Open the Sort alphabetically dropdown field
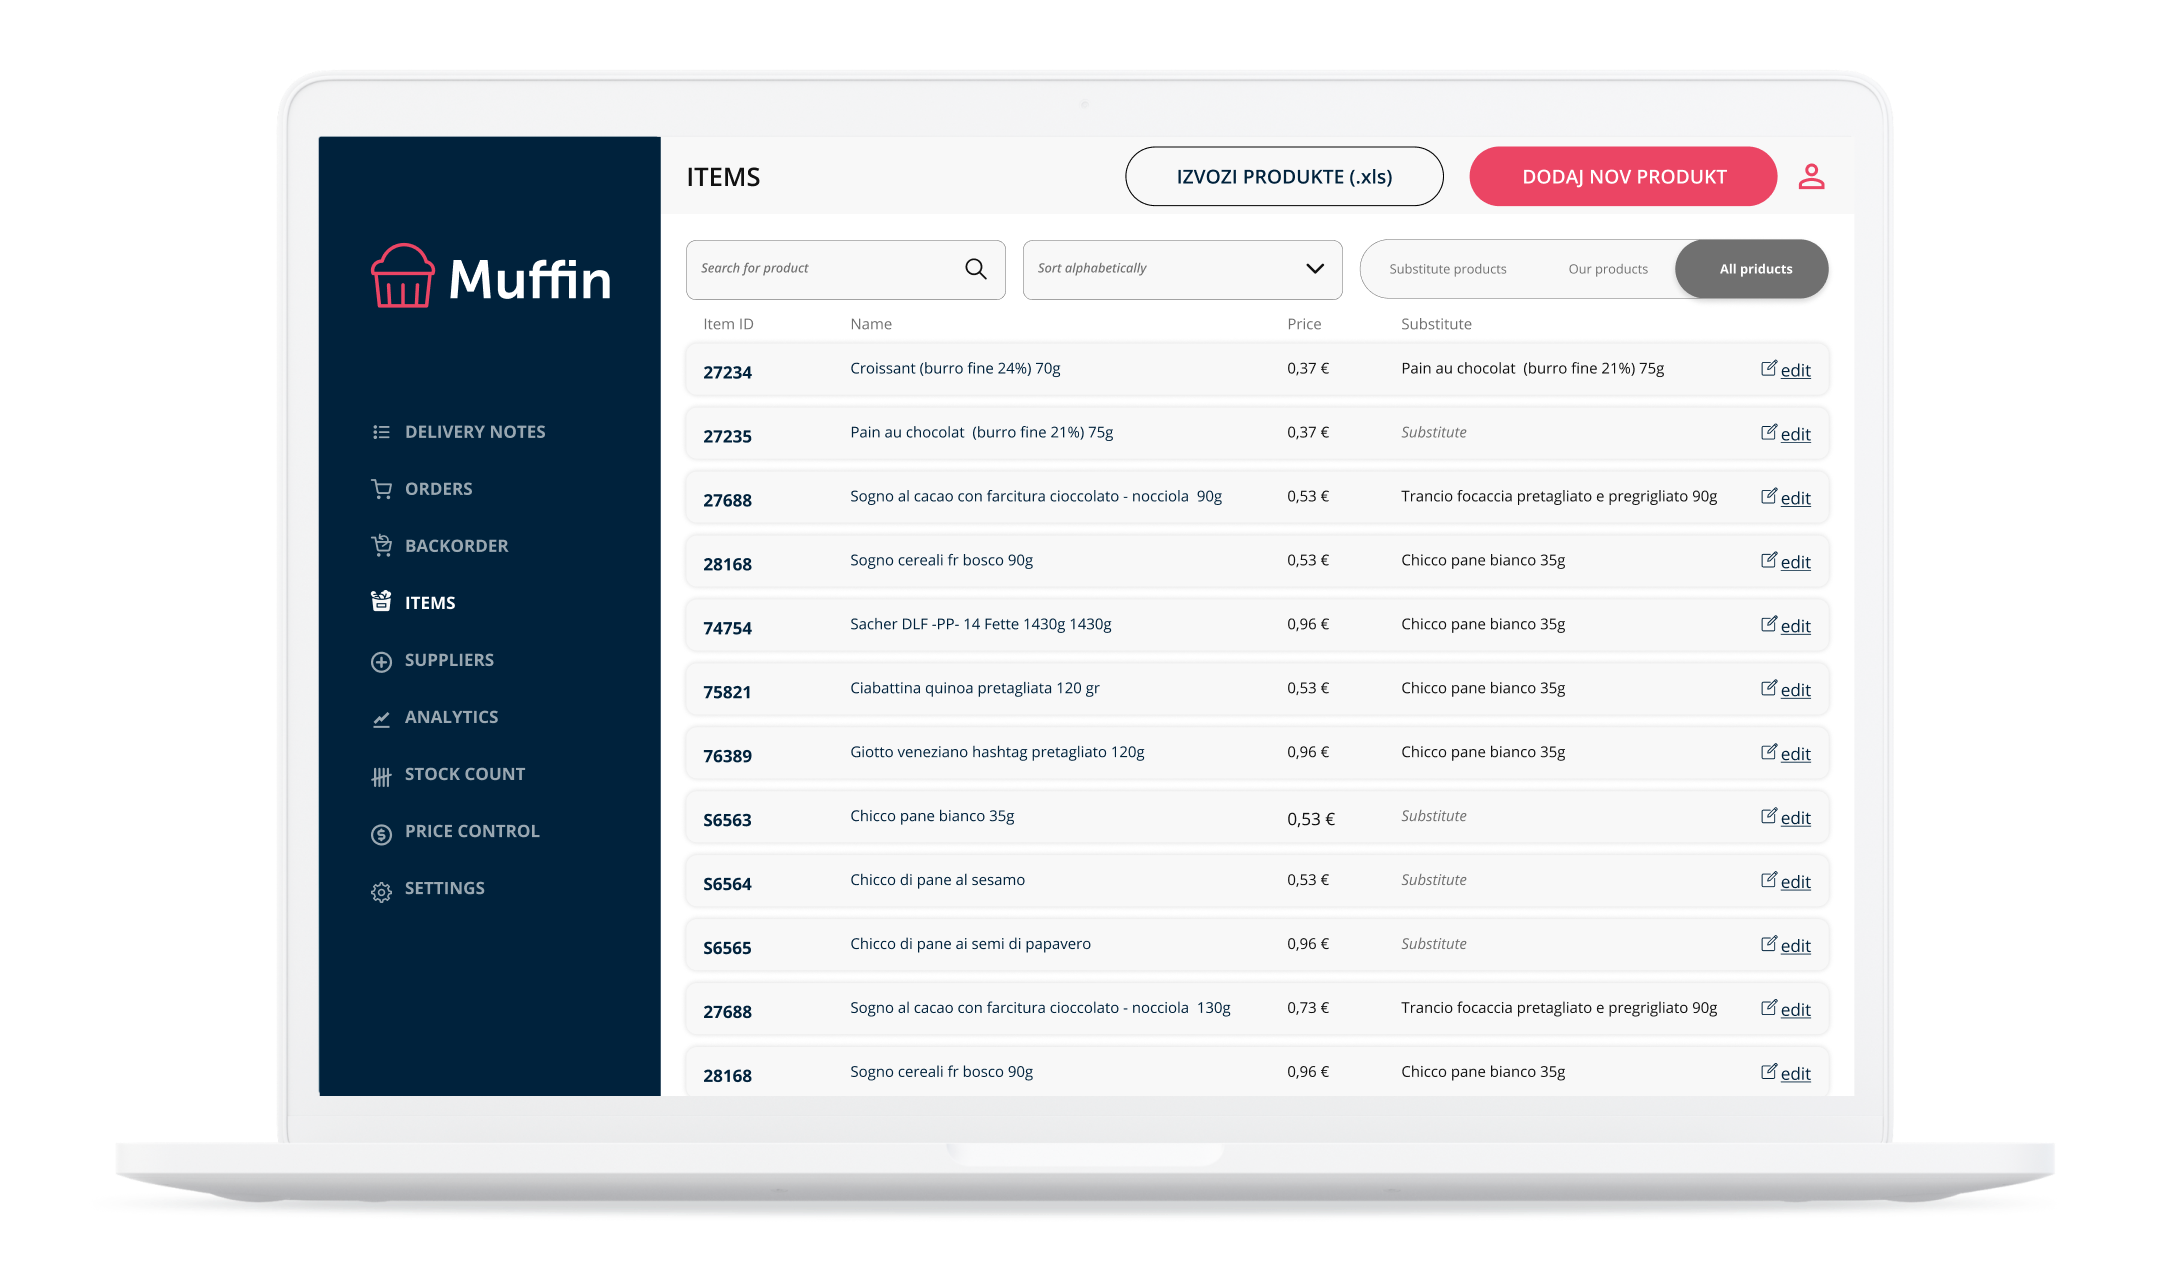 click(1160, 269)
